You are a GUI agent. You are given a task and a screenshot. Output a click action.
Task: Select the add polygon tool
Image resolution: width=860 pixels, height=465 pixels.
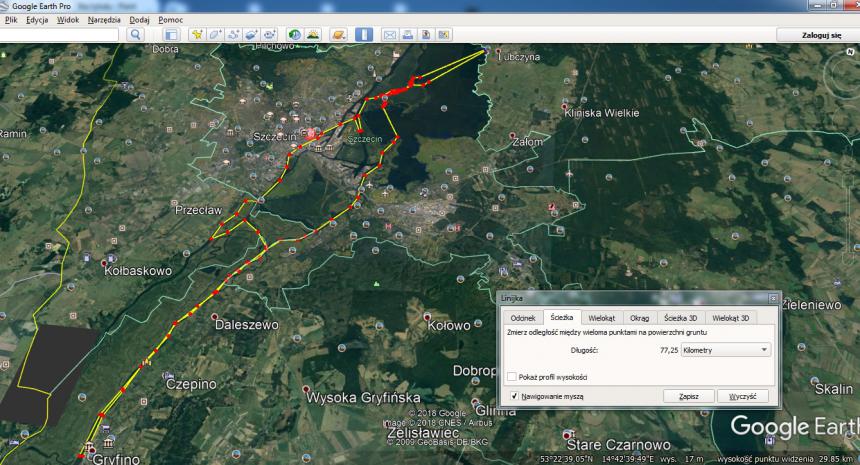click(x=215, y=35)
